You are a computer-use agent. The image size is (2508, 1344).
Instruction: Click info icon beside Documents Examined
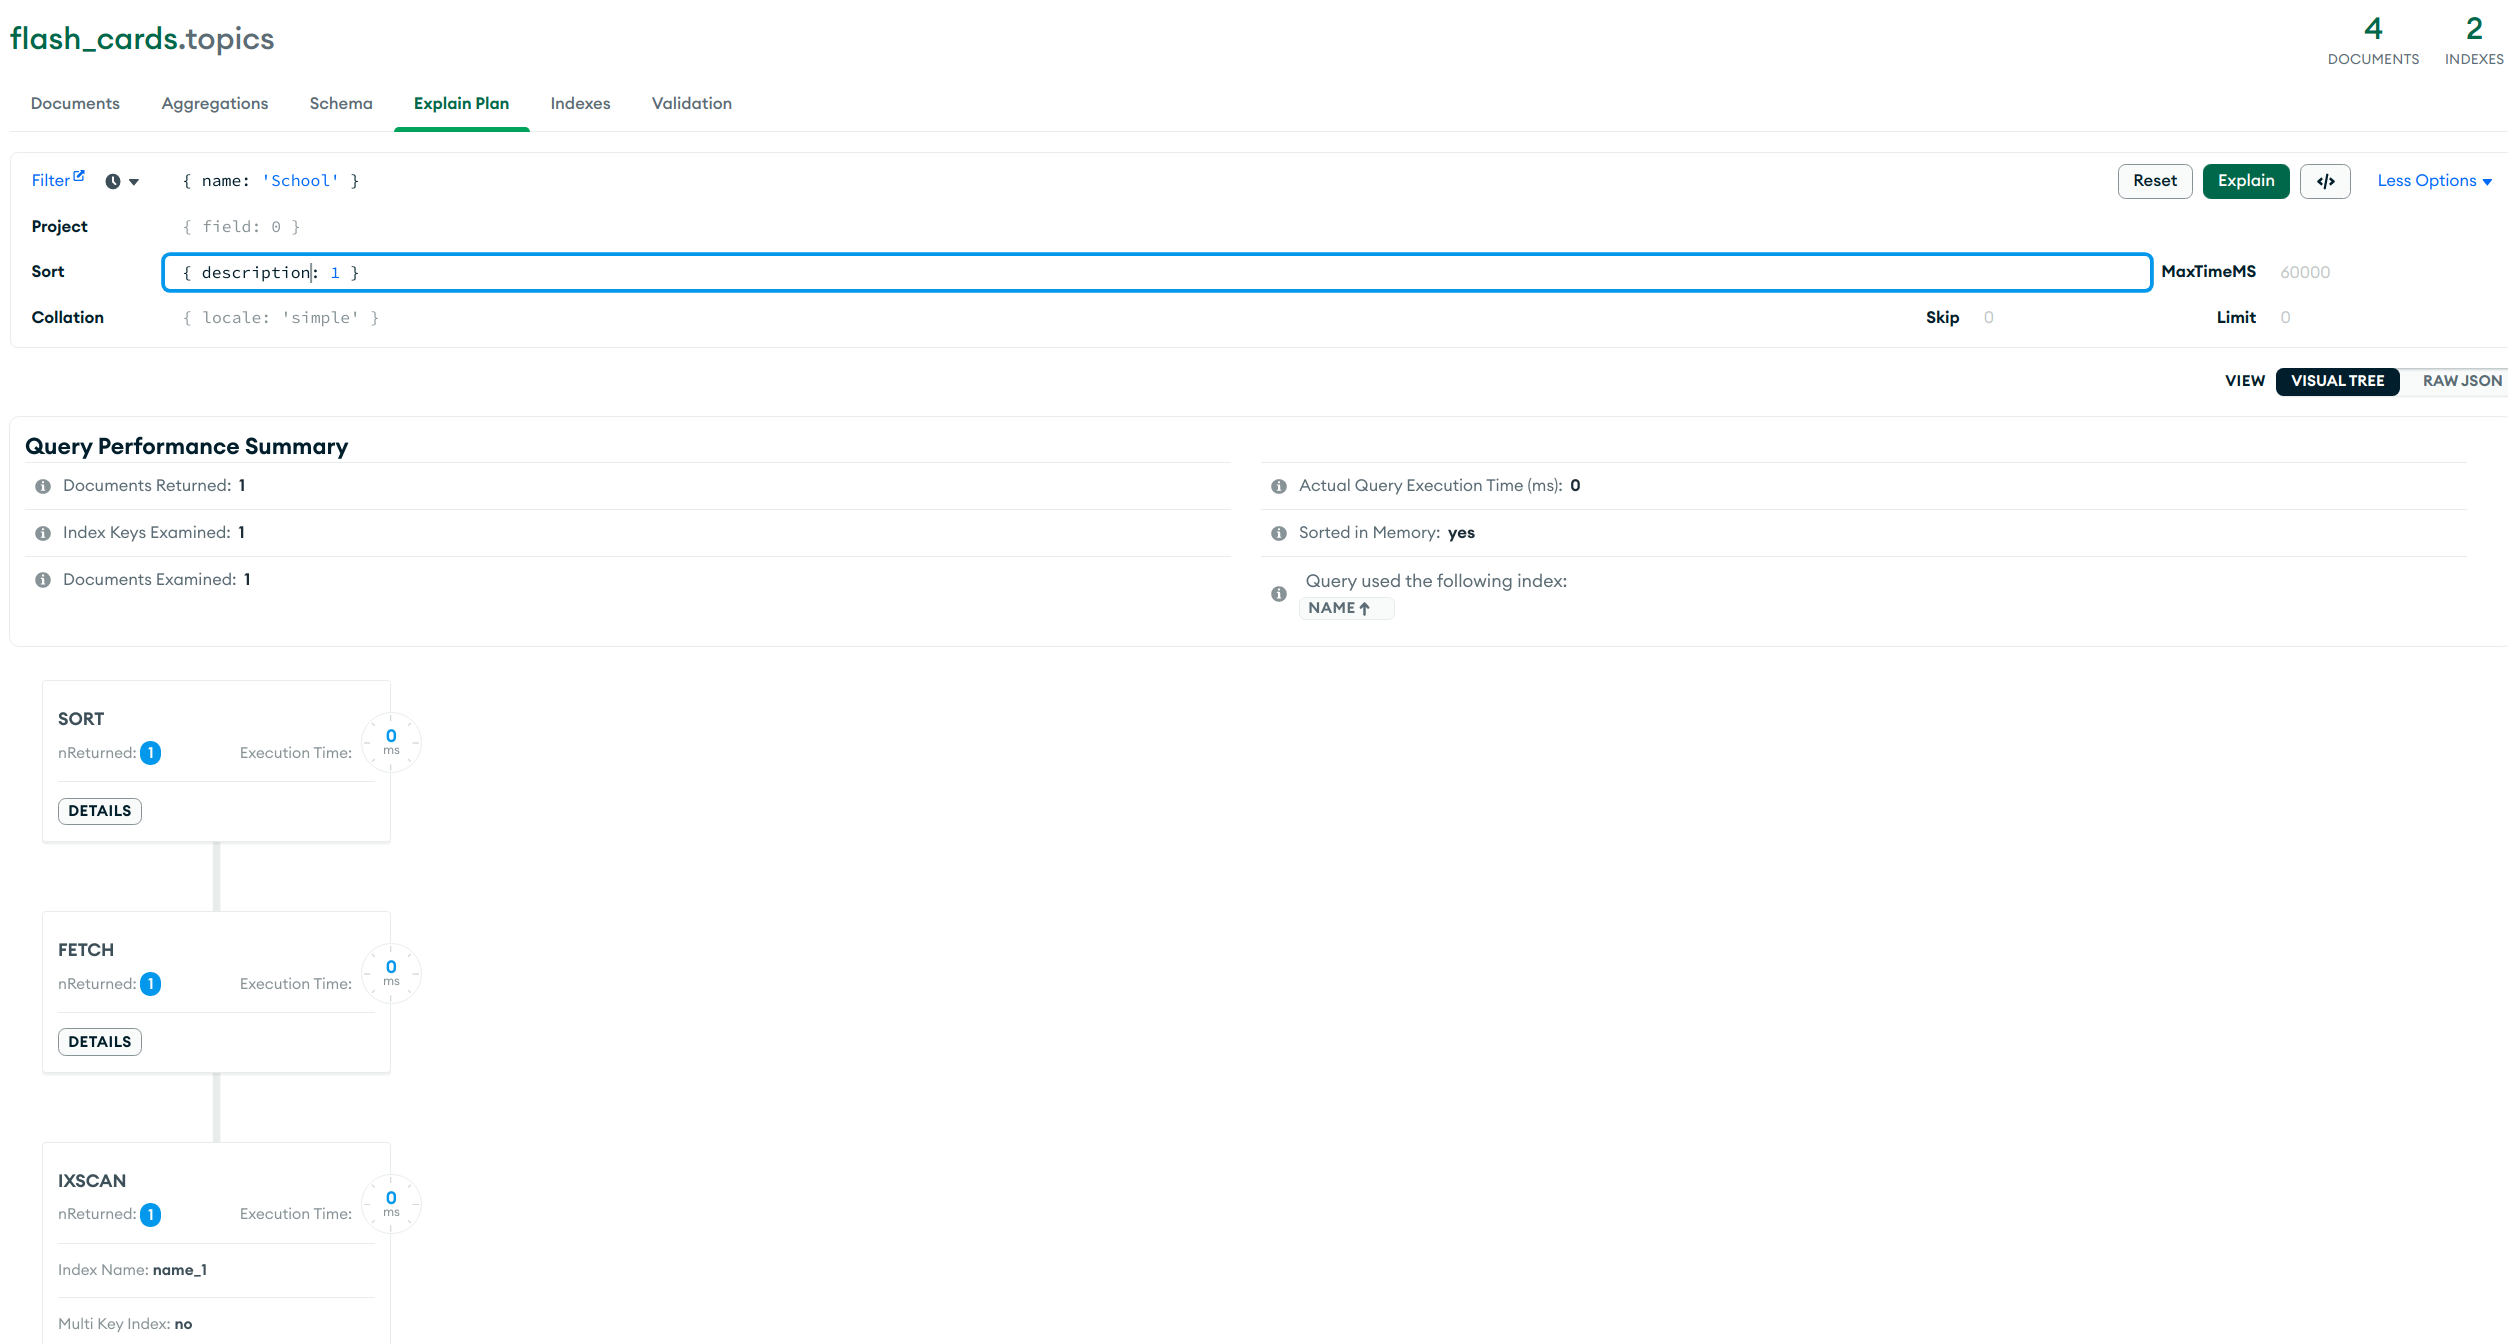point(42,579)
